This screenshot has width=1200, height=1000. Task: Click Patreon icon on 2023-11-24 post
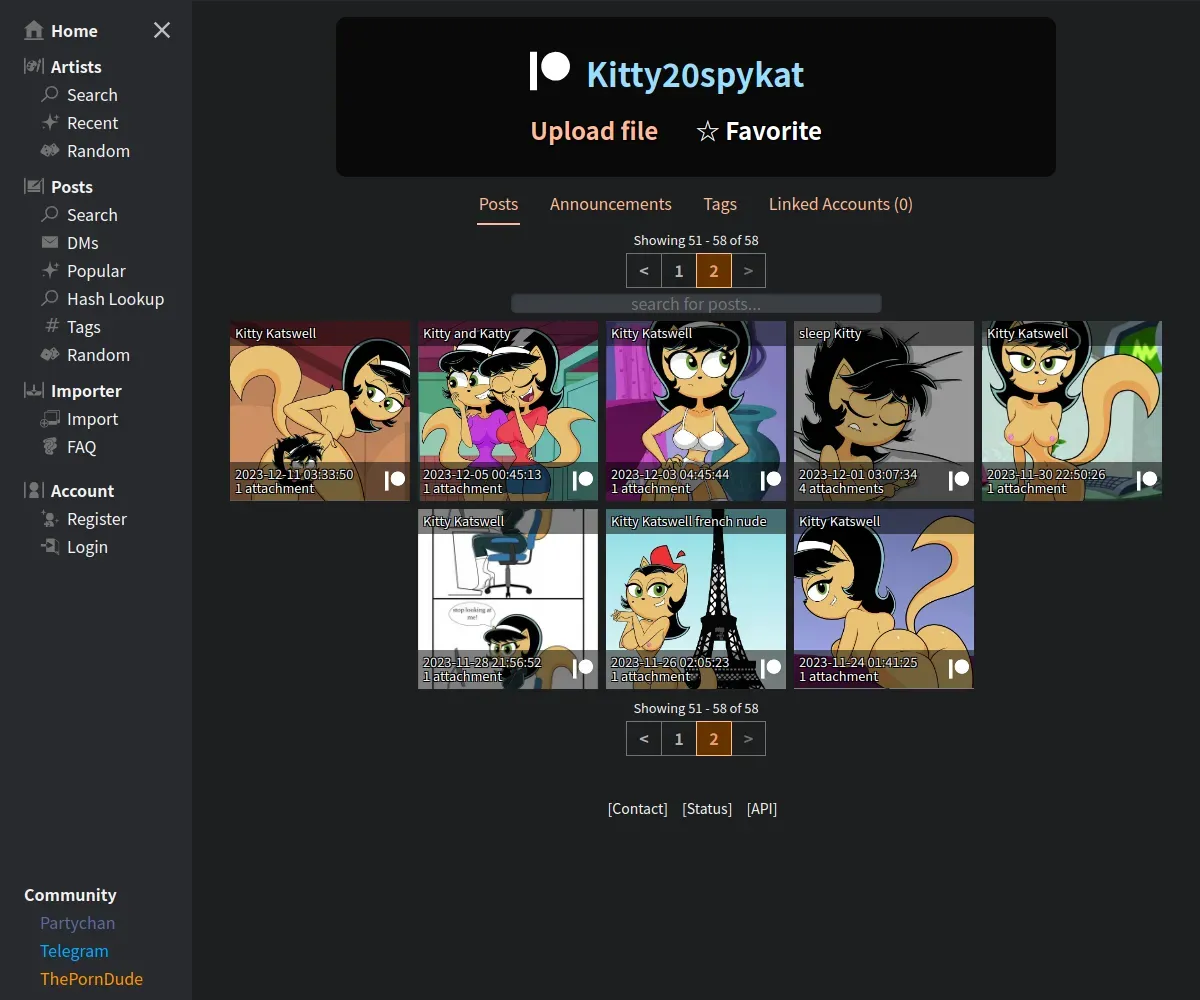(x=959, y=667)
